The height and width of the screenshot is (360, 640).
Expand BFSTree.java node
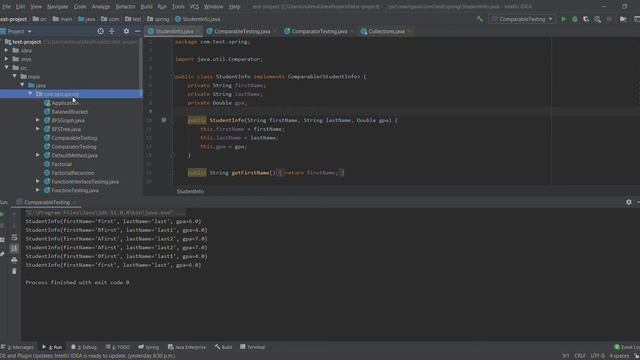click(38, 129)
